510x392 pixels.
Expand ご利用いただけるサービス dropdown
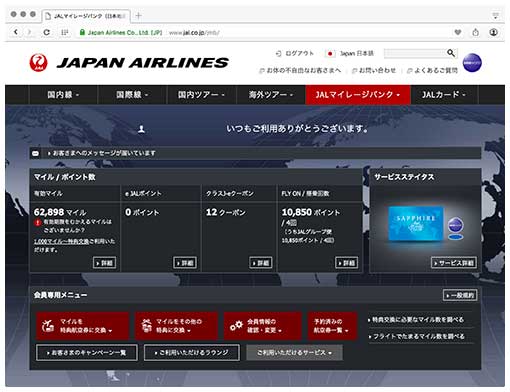294,353
